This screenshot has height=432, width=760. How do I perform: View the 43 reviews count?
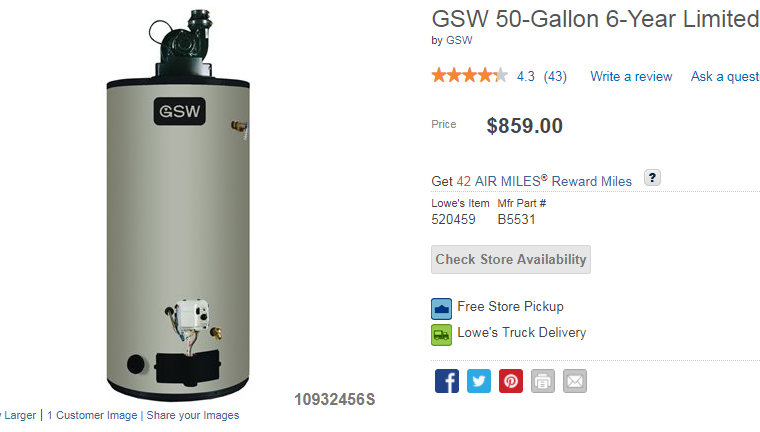[x=555, y=77]
